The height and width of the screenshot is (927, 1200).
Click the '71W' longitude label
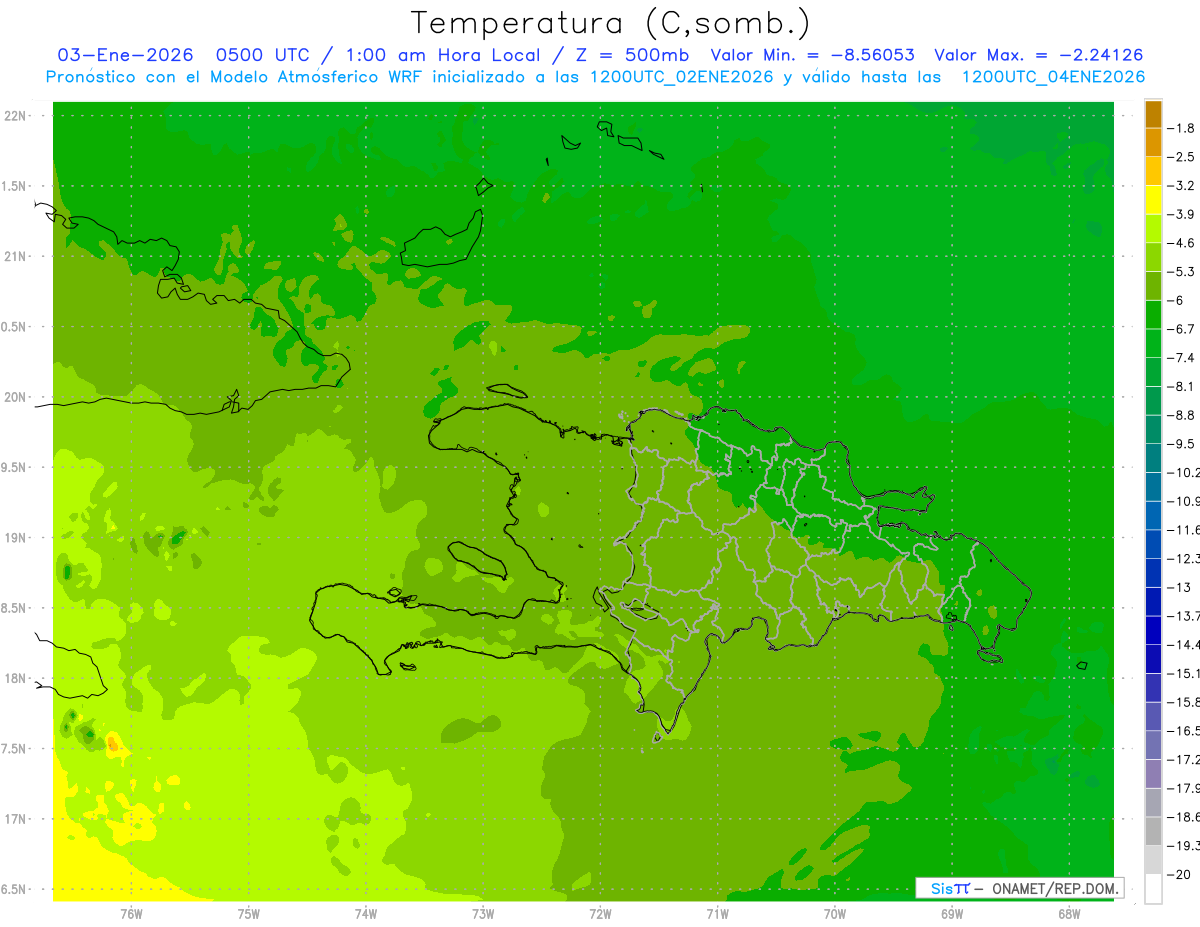pyautogui.click(x=717, y=912)
